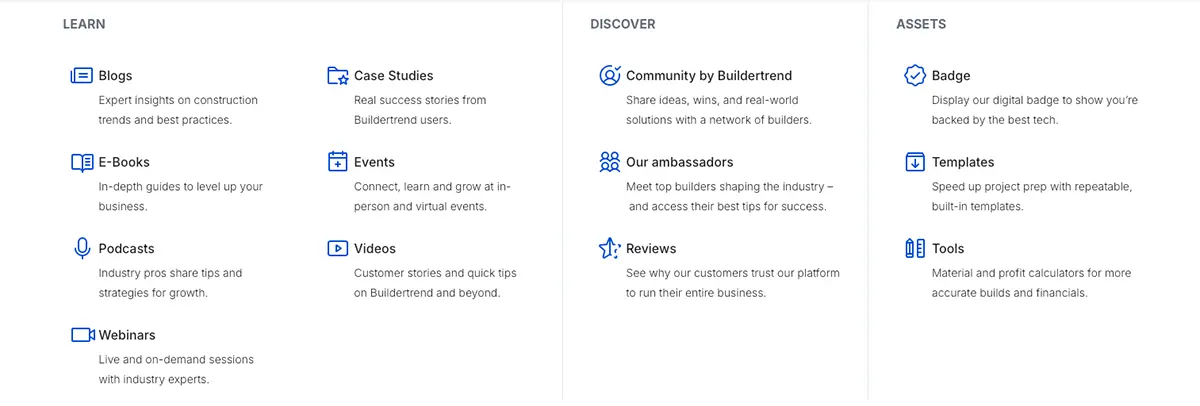This screenshot has height=406, width=1200.
Task: Open the Templates link
Action: point(962,162)
